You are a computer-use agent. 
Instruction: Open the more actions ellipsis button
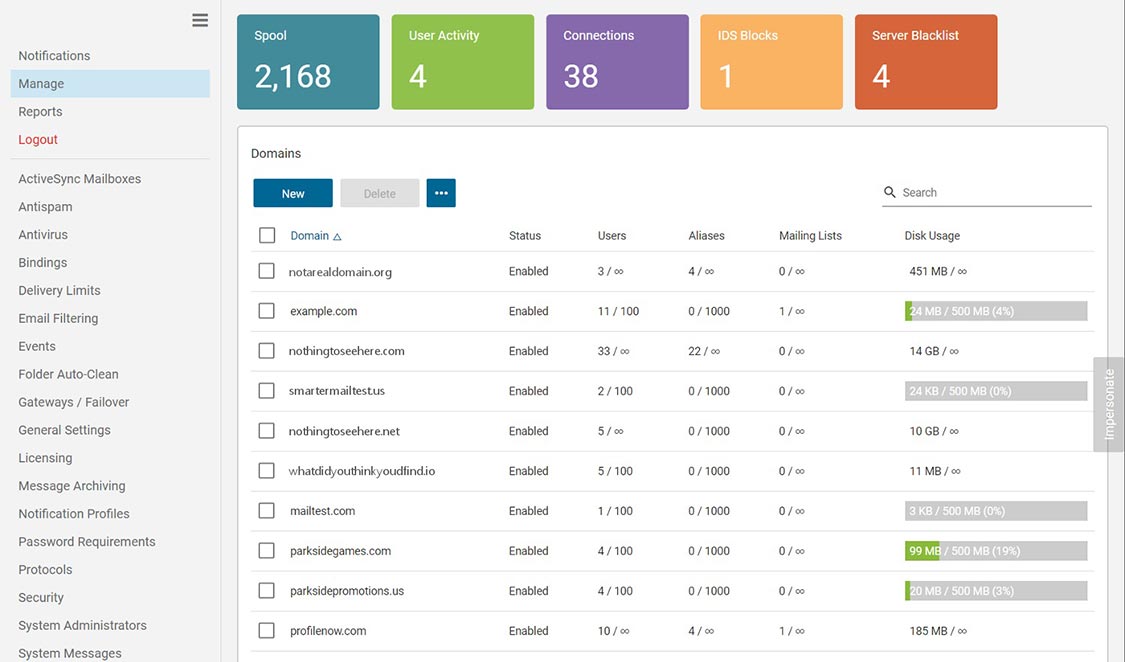(441, 193)
